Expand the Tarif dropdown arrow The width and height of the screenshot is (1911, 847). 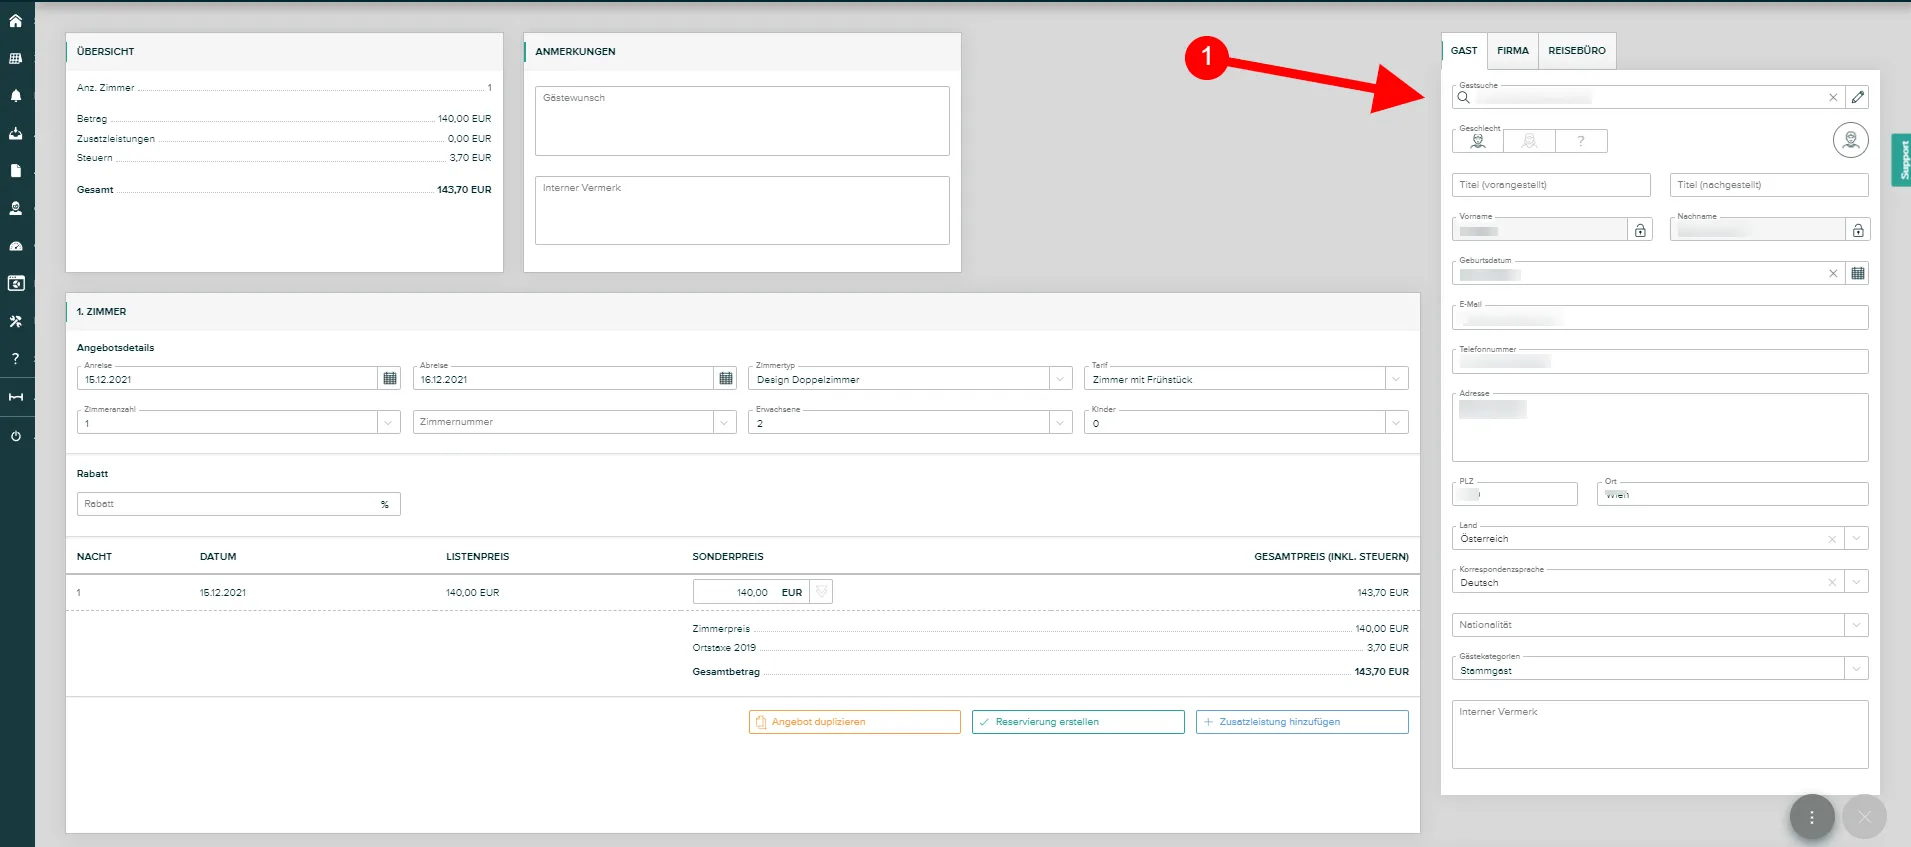click(x=1396, y=378)
